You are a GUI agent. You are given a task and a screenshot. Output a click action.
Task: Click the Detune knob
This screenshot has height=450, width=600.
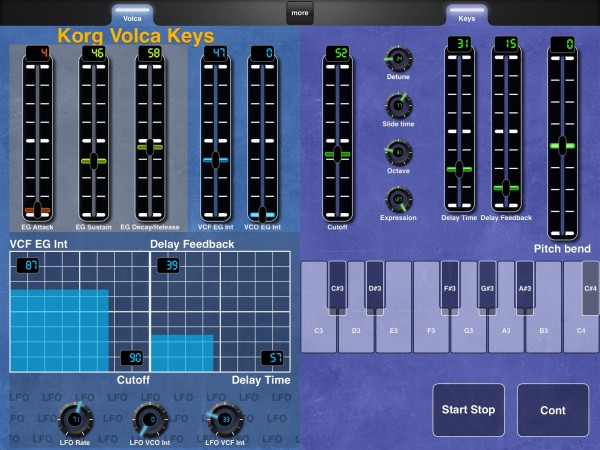398,59
